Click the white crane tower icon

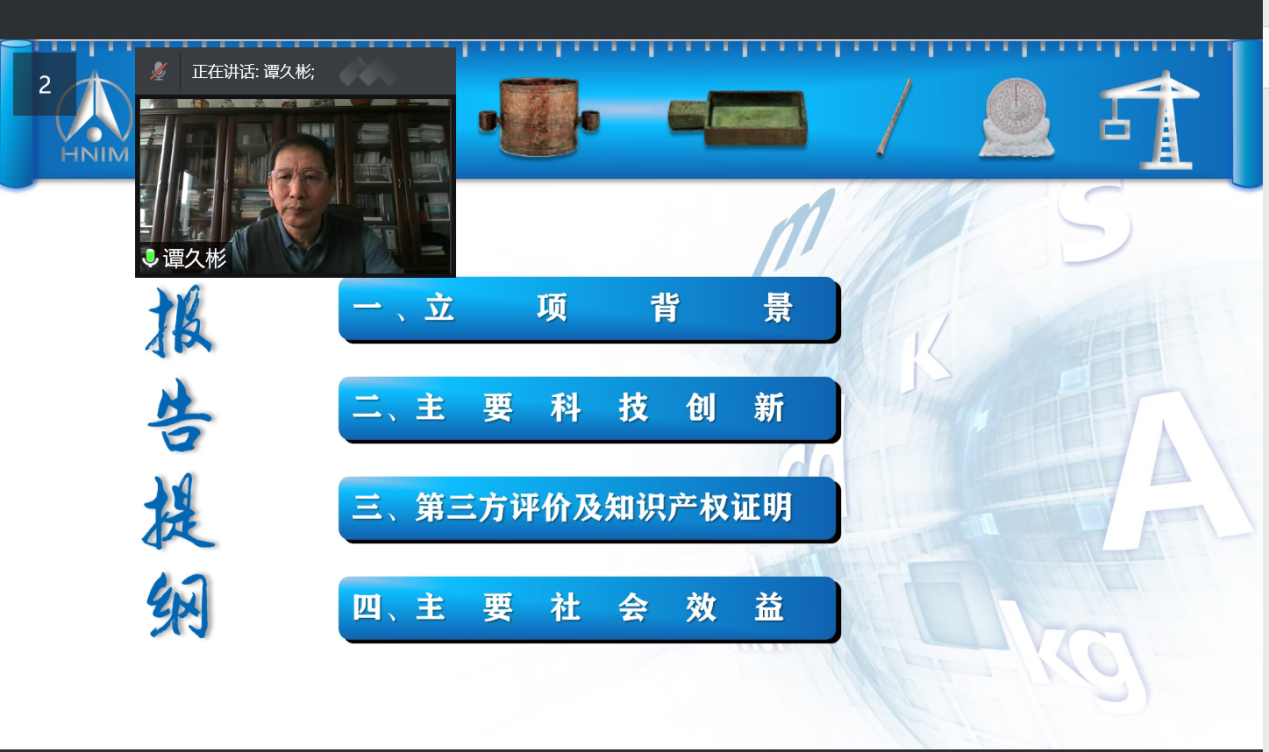(x=1149, y=119)
